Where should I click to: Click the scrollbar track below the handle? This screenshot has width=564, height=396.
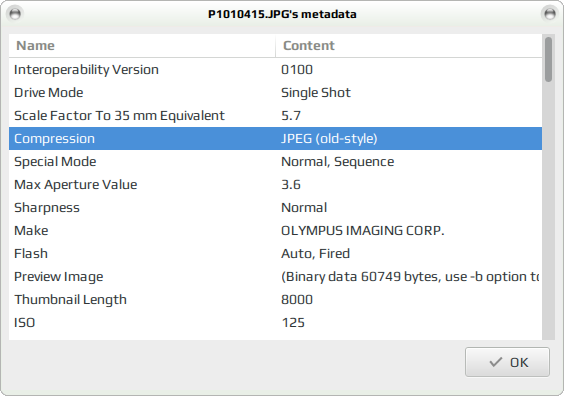point(548,211)
